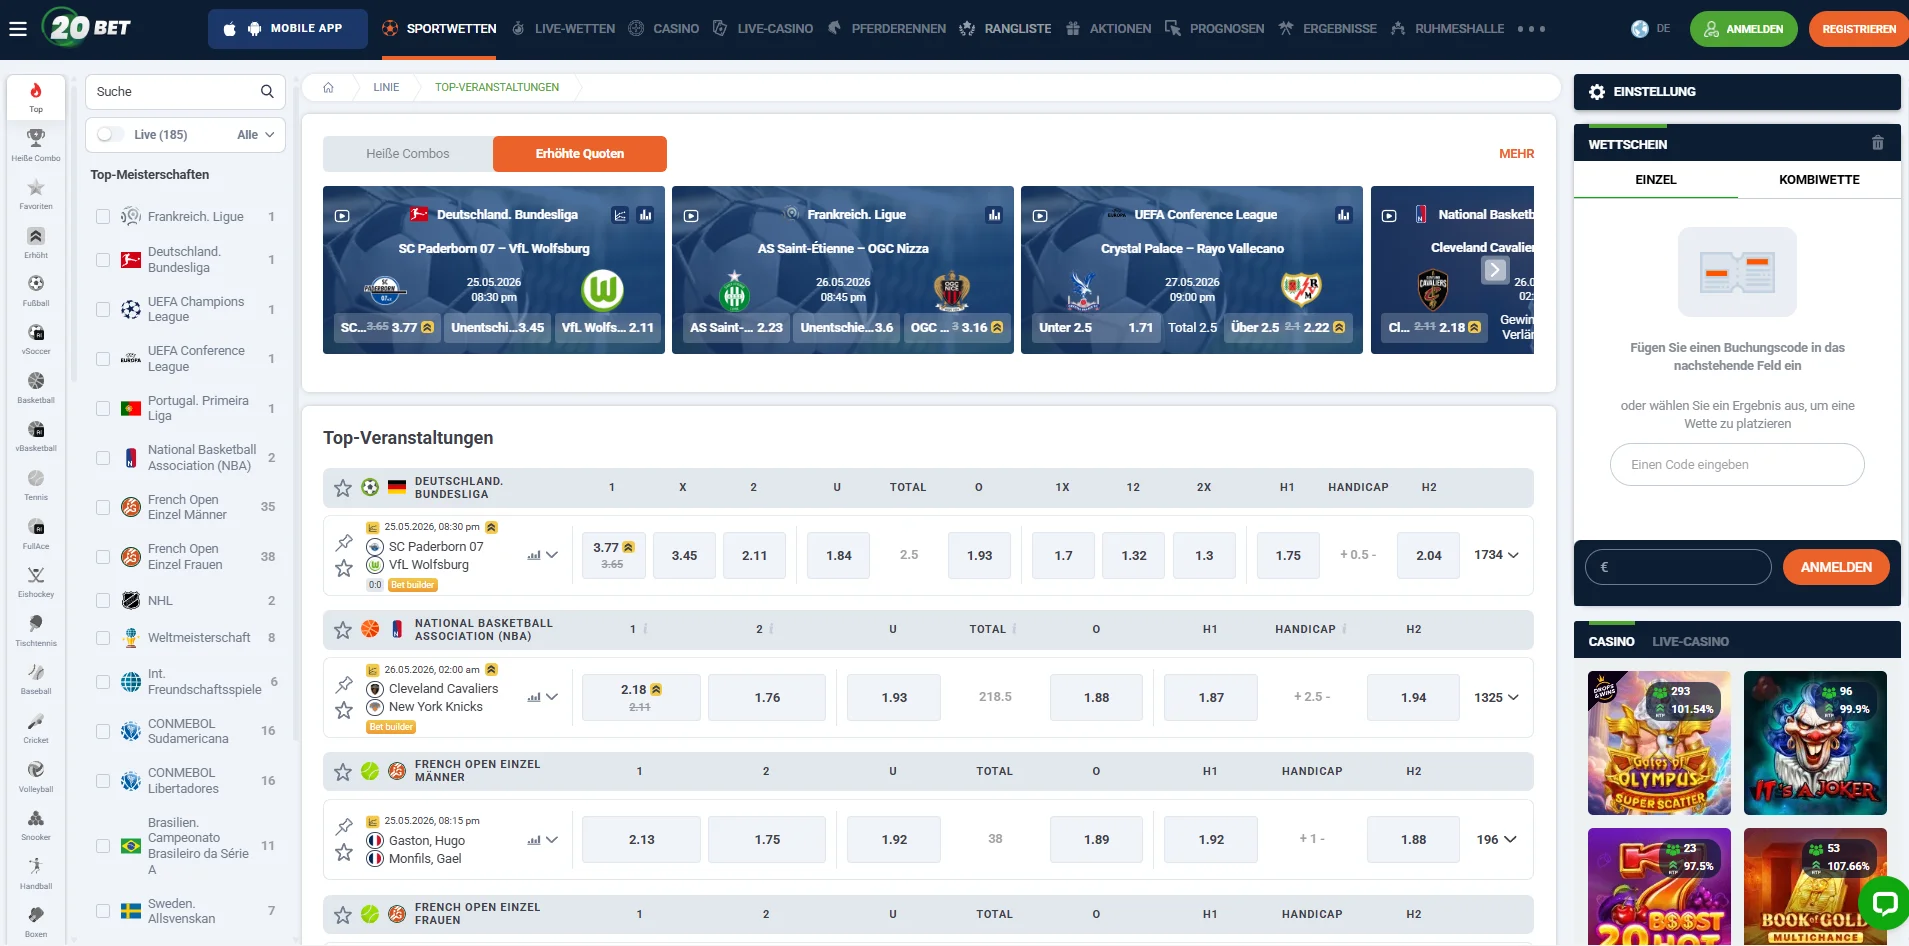Open the Mehr link
Screen dimensions: 1909x946
(1516, 154)
